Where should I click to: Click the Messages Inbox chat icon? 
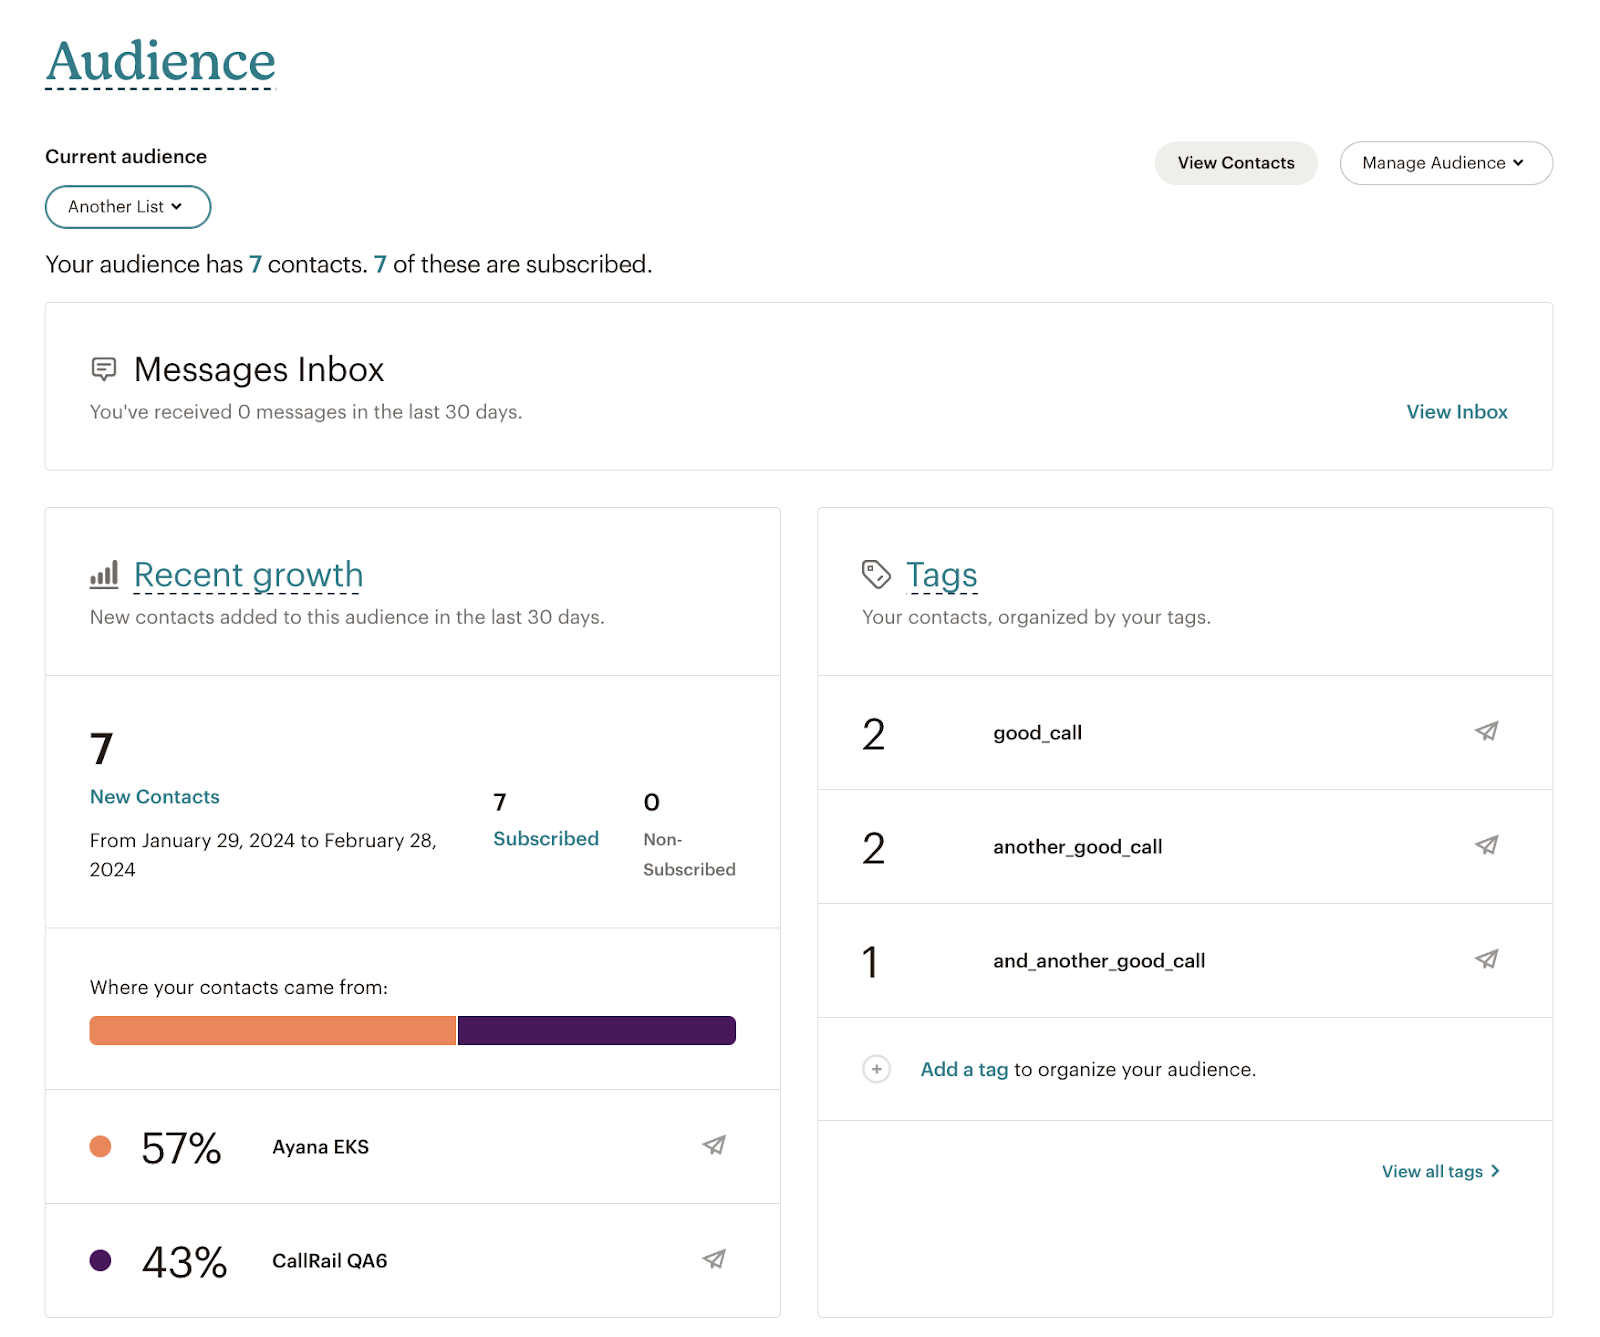(104, 369)
